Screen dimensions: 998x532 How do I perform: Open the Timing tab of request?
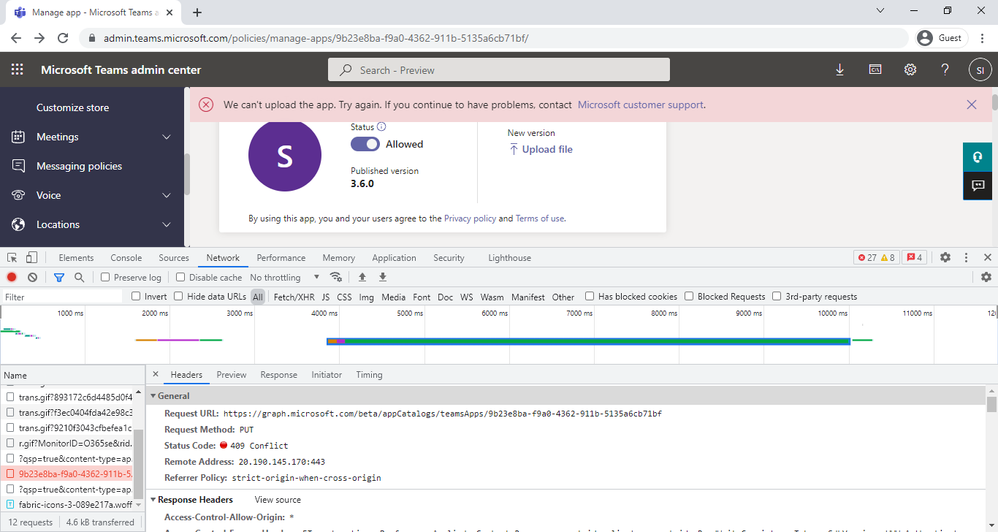(369, 375)
